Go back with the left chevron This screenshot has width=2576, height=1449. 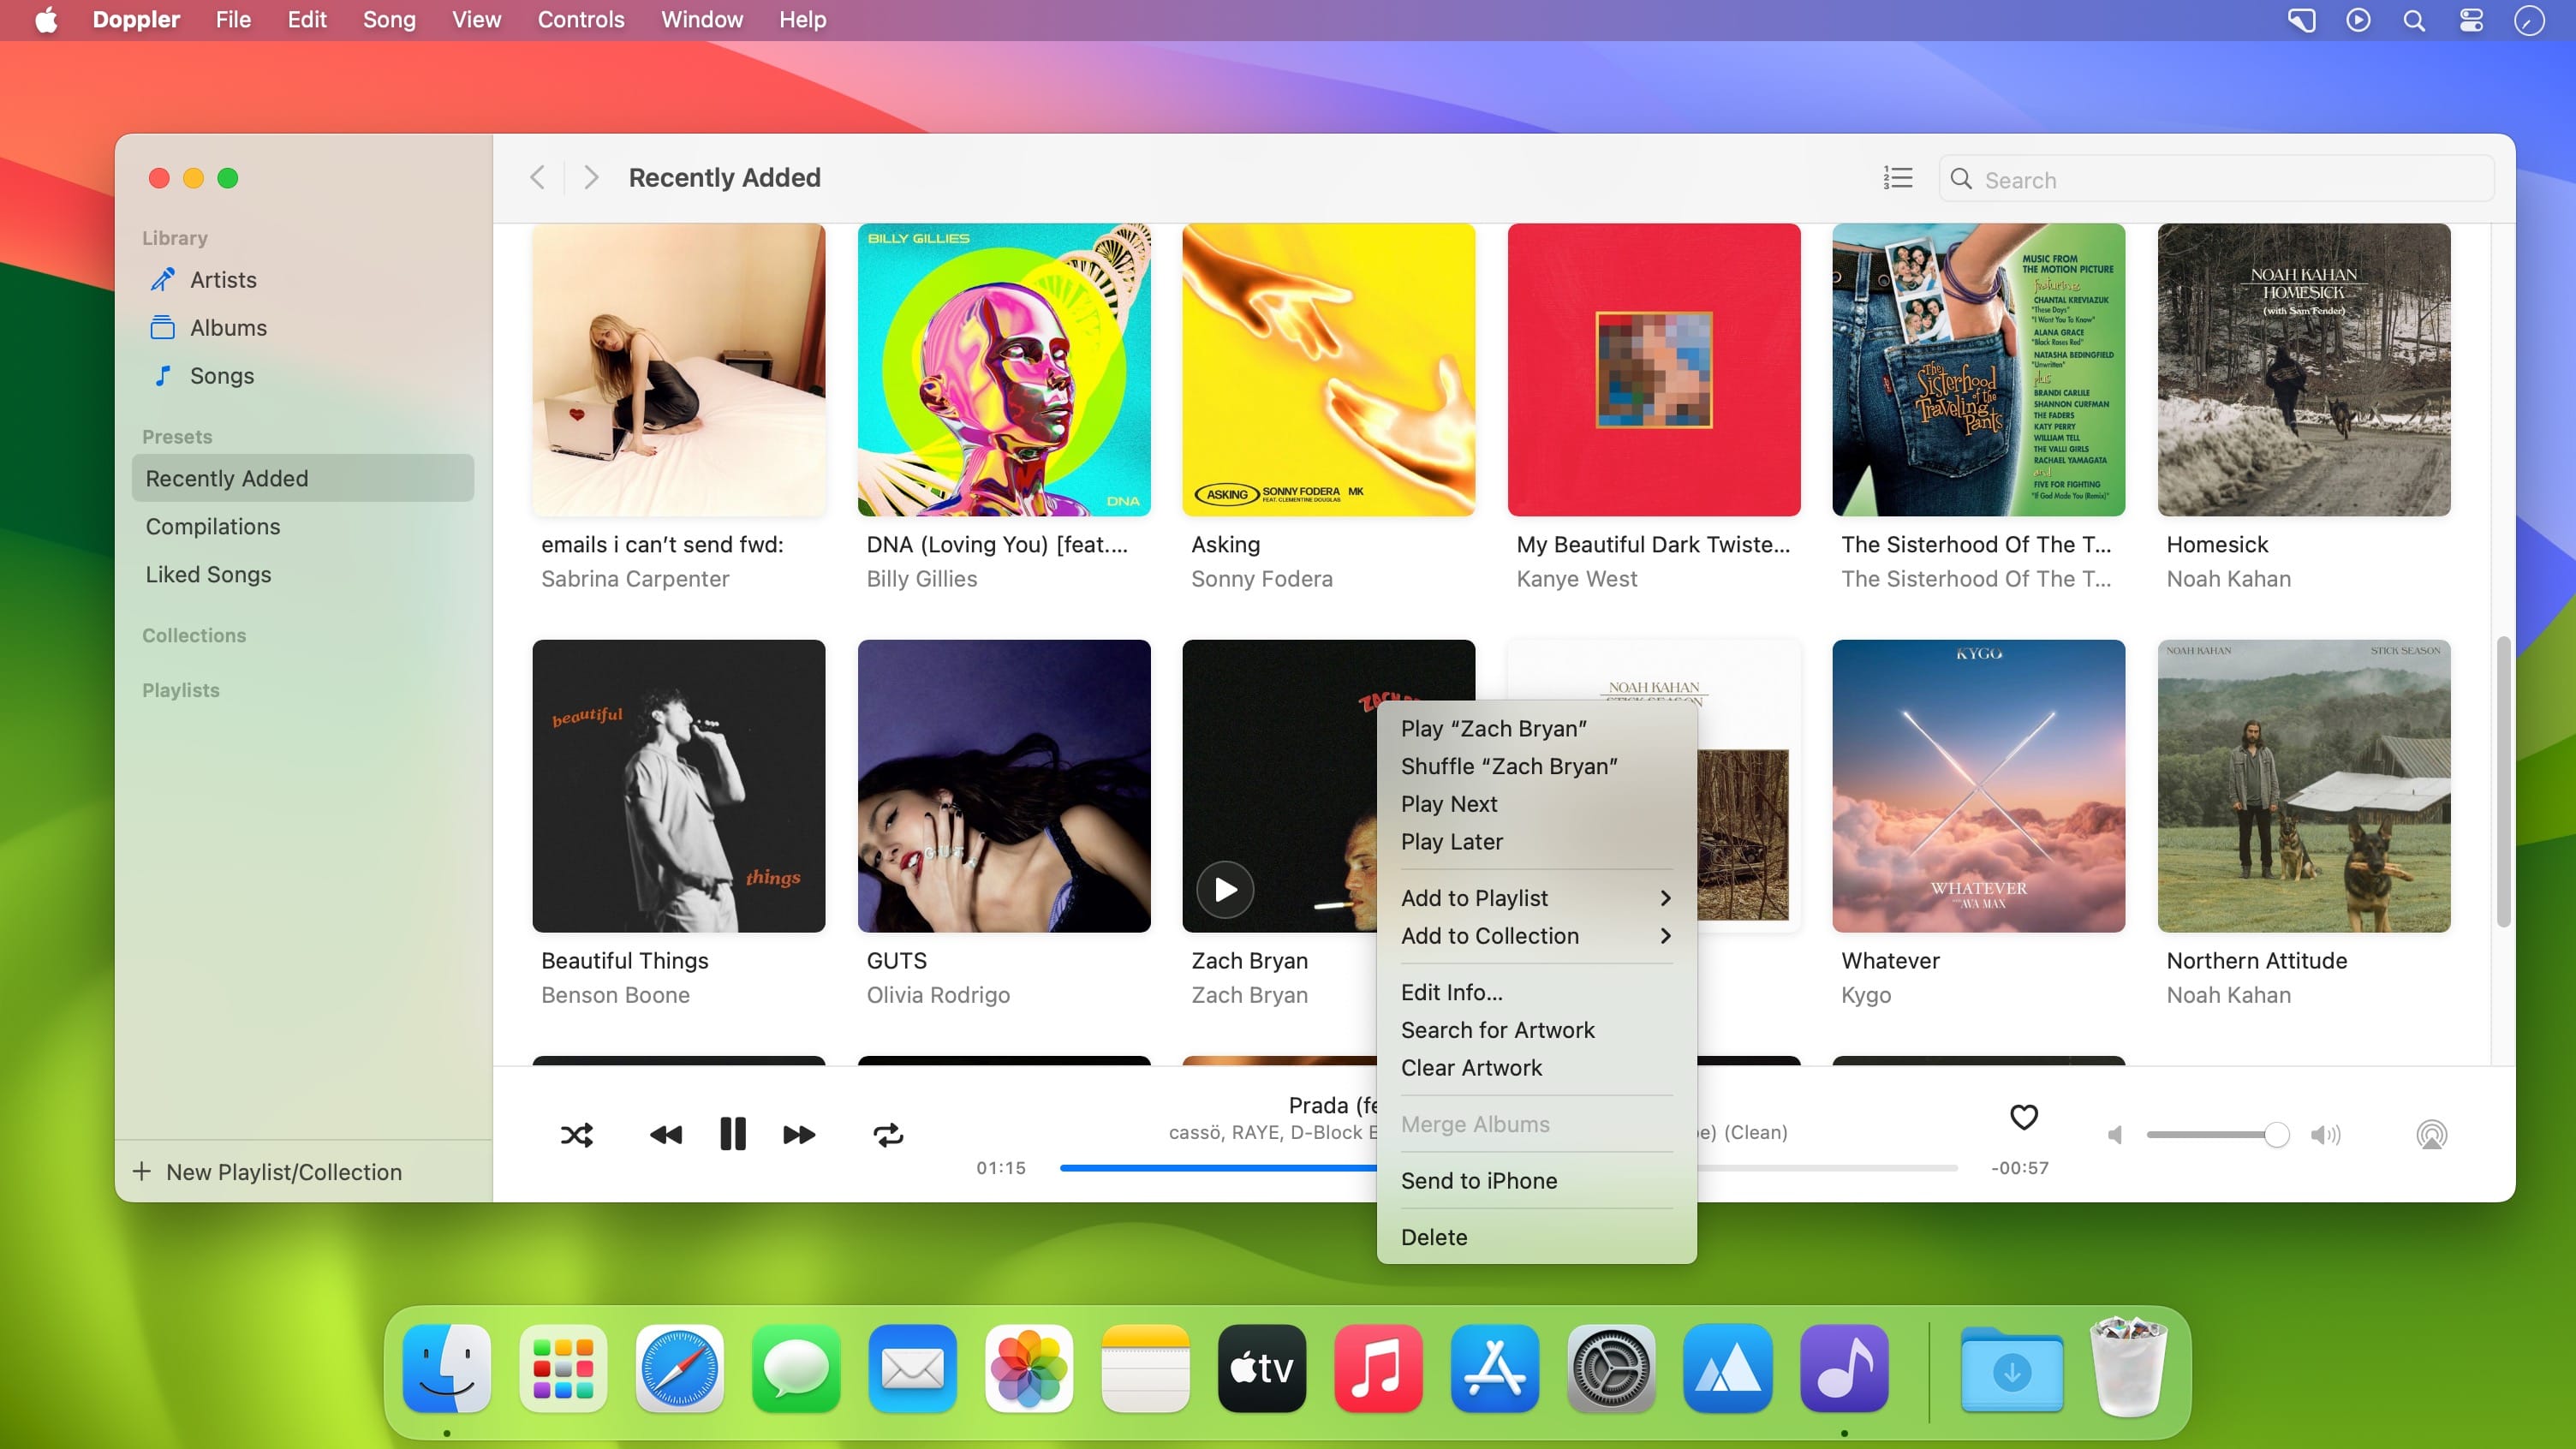(x=537, y=177)
